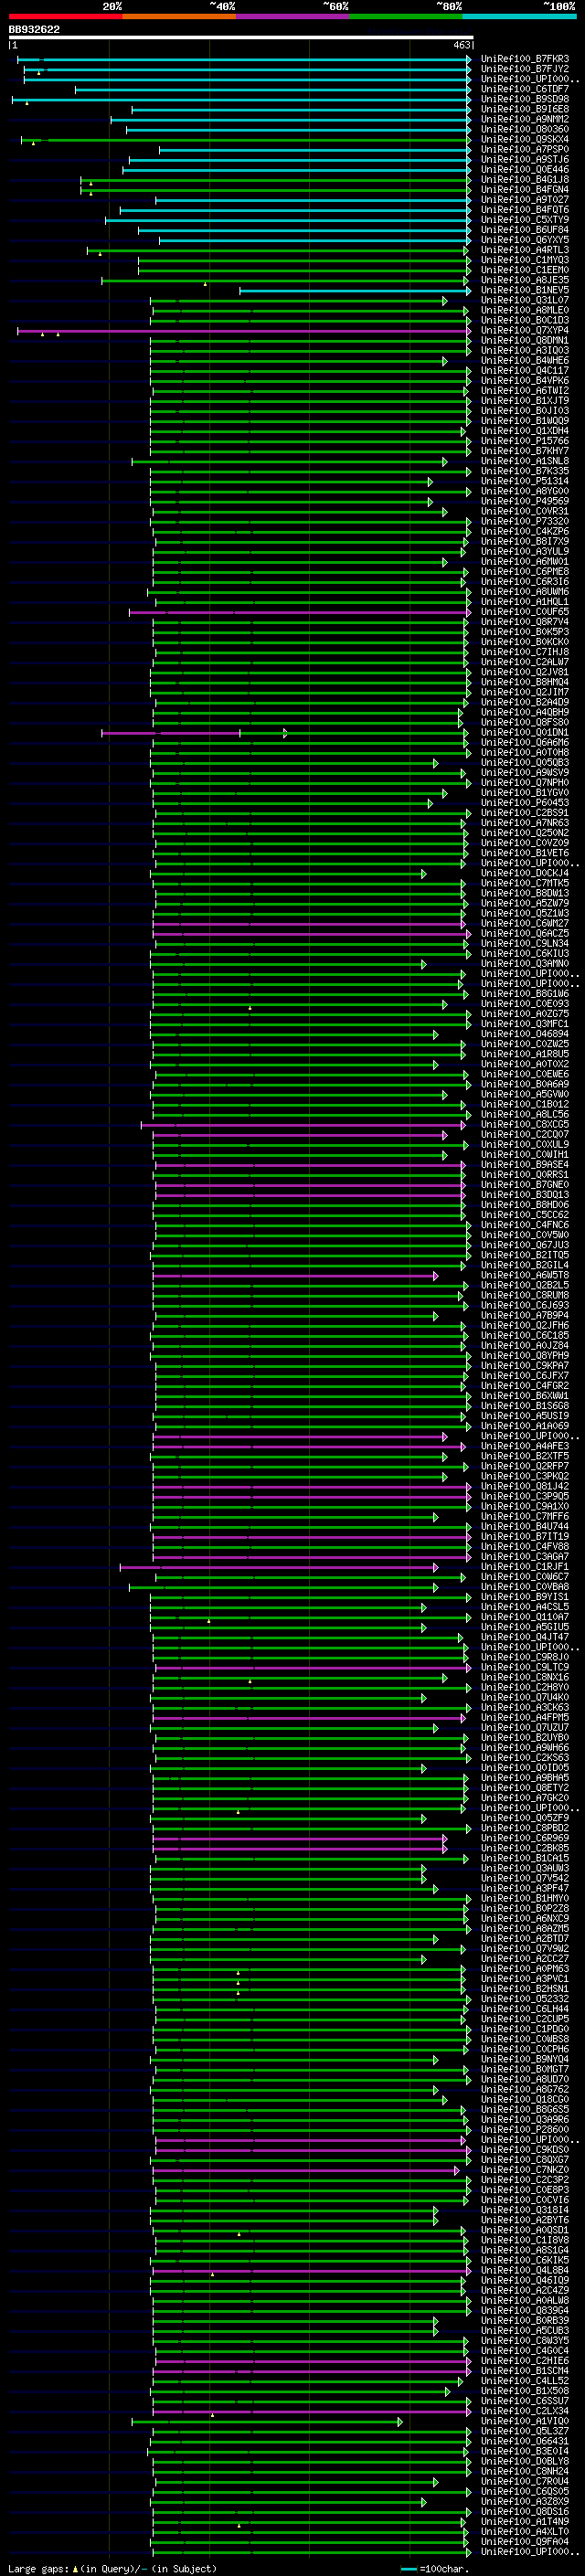Screen dimensions: 585x2576
Task: Open hit UniRef100_B7FKR3
Action: [525, 59]
